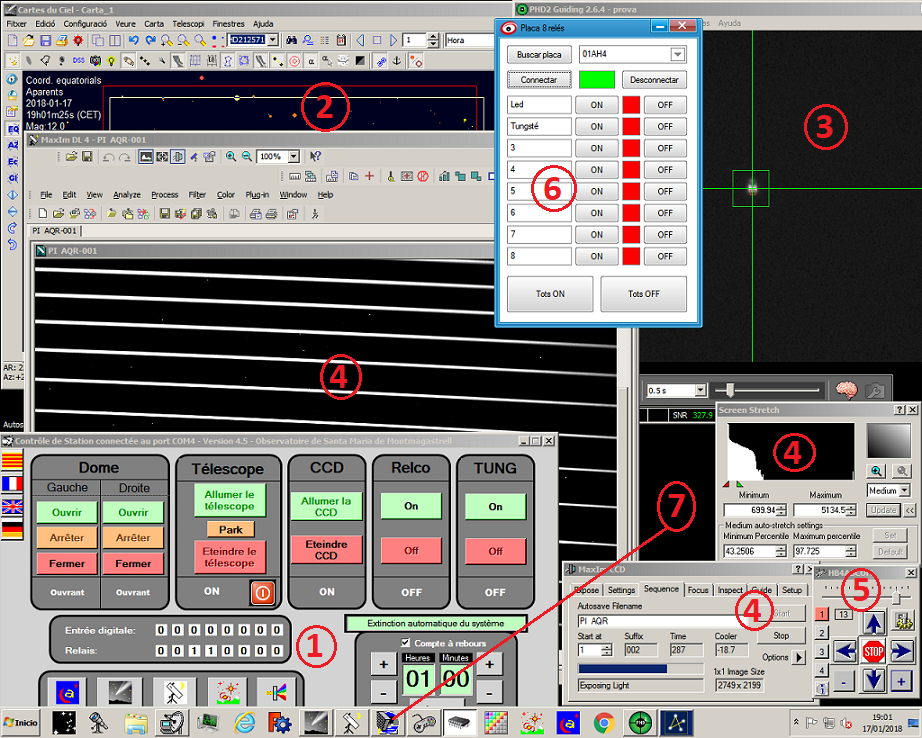Switch the Tungsté relay ON
The height and width of the screenshot is (738, 922).
(596, 126)
